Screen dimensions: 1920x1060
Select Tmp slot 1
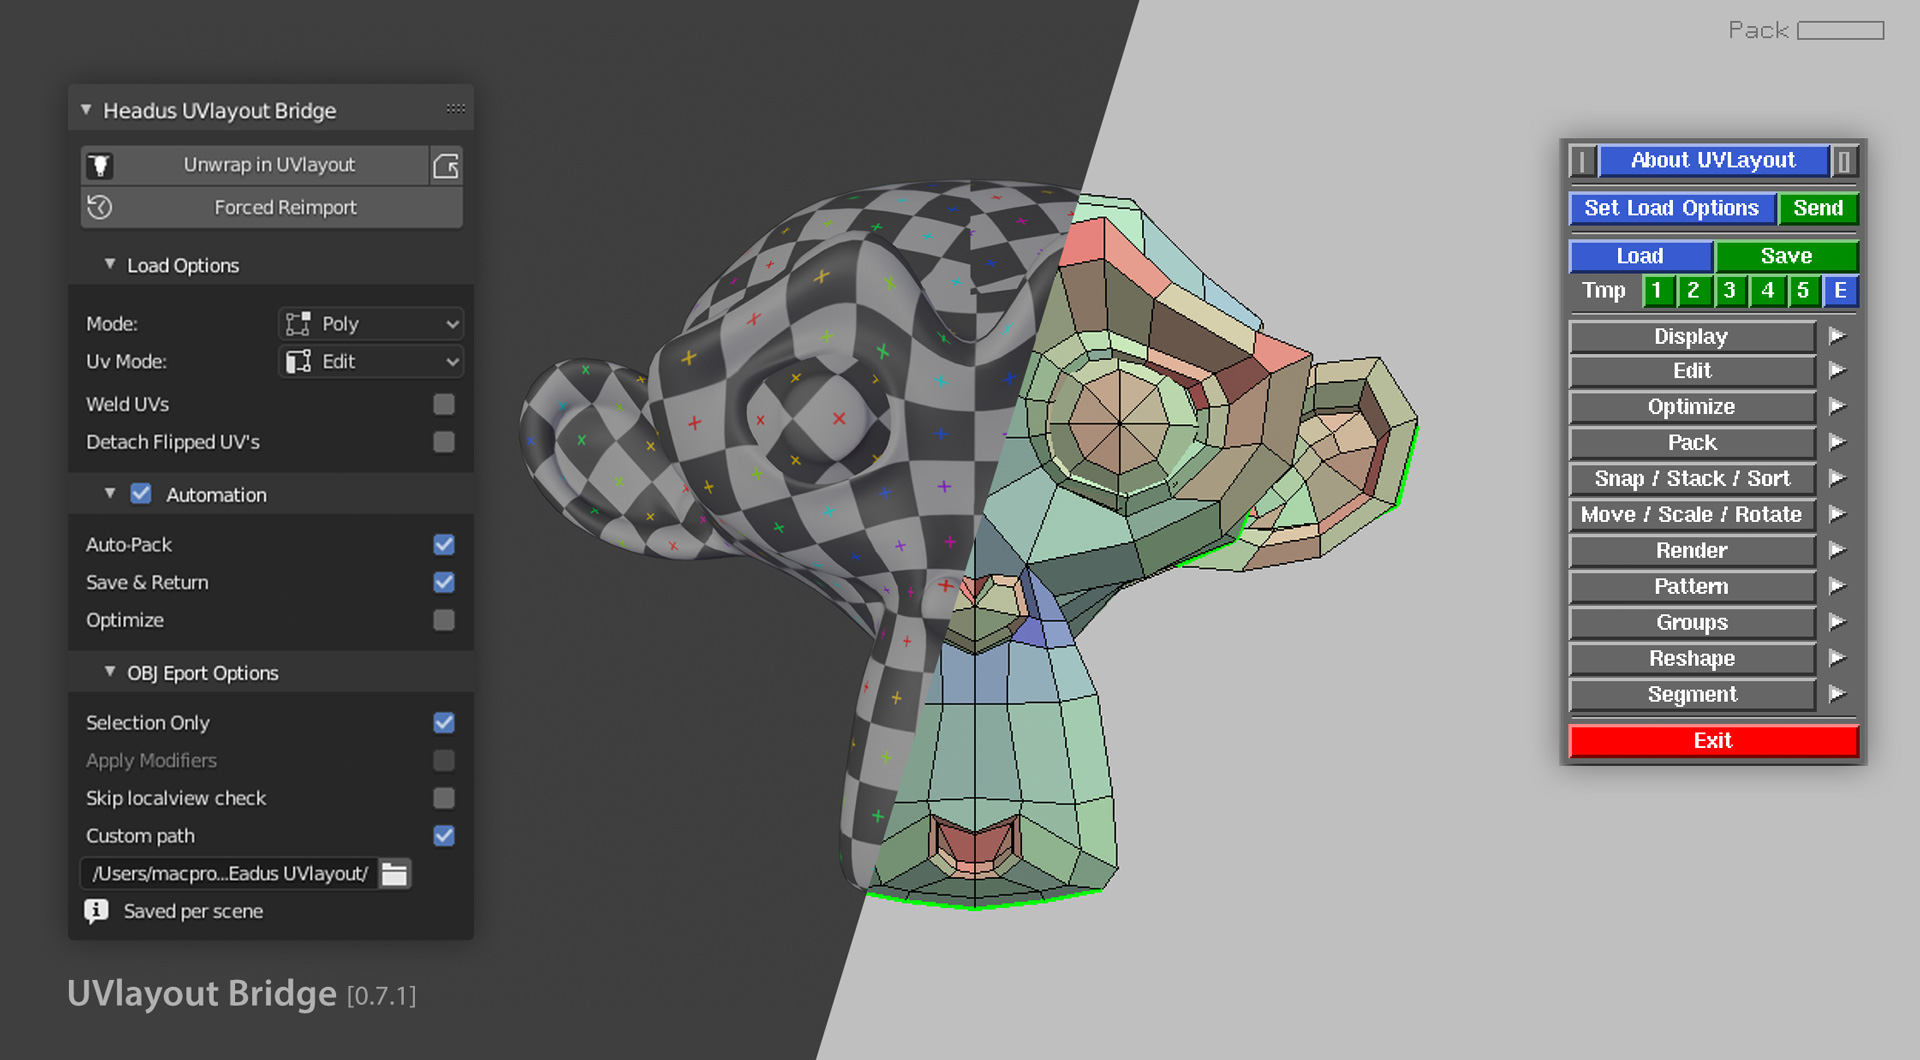coord(1657,291)
